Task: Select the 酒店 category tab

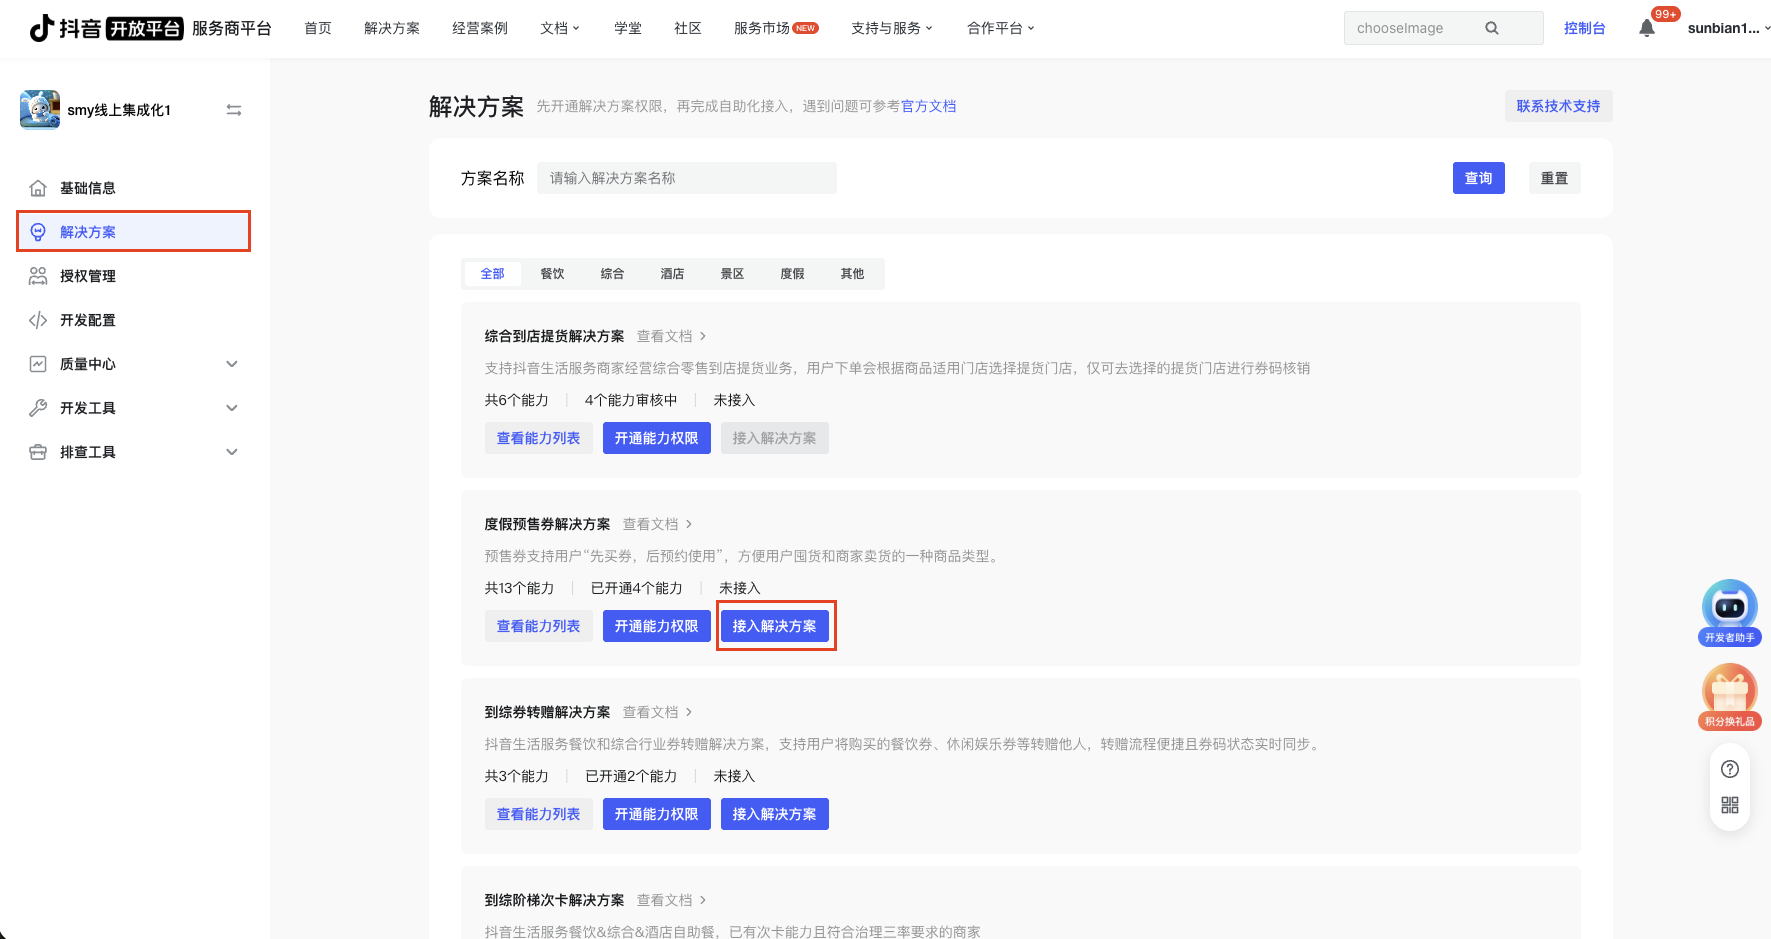Action: 672,274
